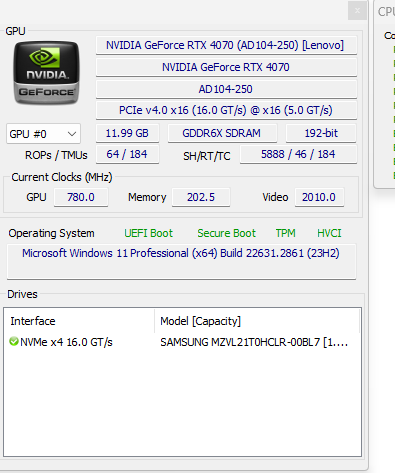Click the TPM status label
This screenshot has height=473, width=395.
pos(286,233)
